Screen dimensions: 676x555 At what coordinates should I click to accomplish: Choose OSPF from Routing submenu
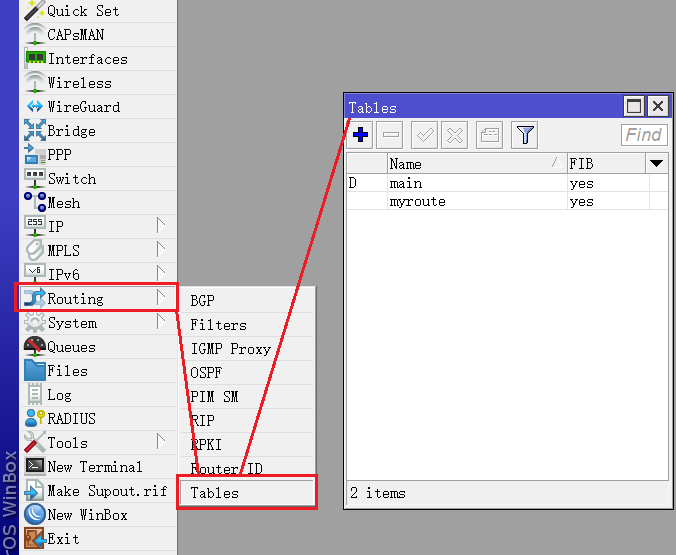[x=207, y=373]
